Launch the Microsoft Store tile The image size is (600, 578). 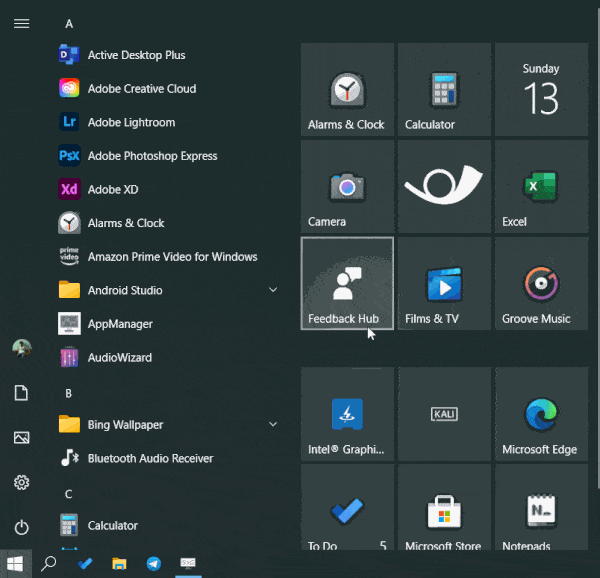click(x=444, y=508)
